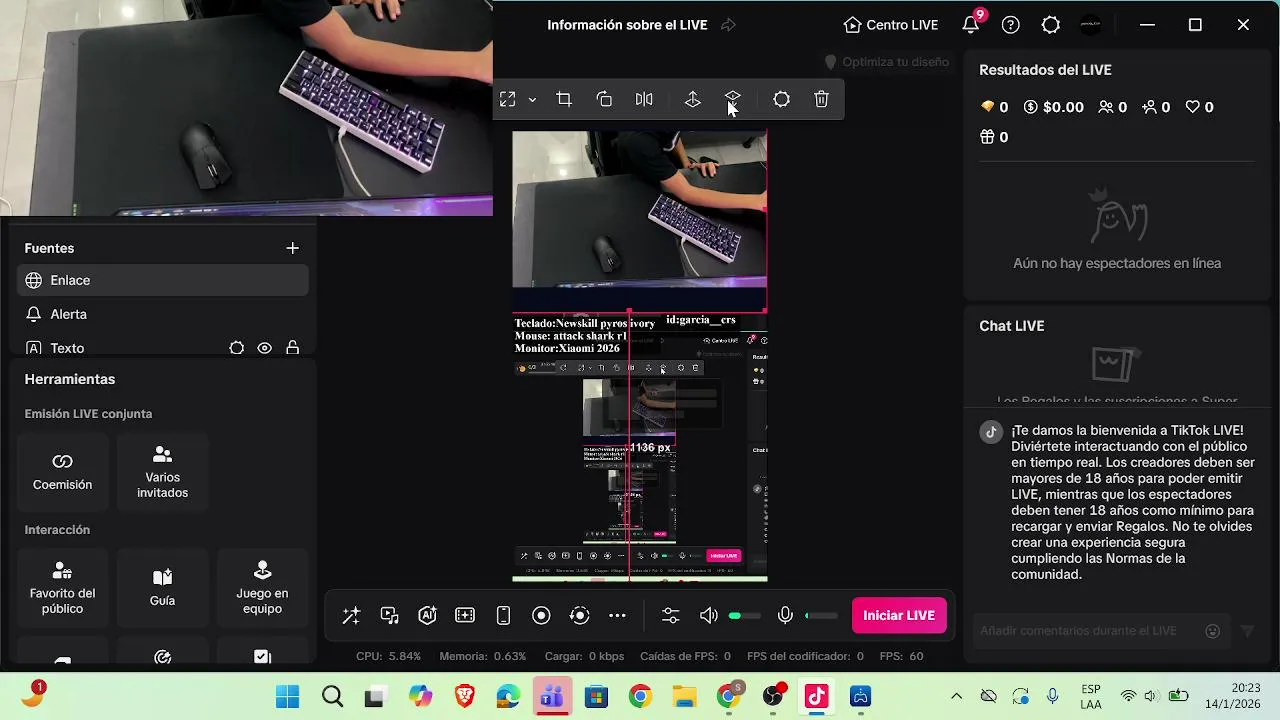The width and height of the screenshot is (1280, 720).
Task: Click the crop tool in source toolbar
Action: (x=564, y=99)
